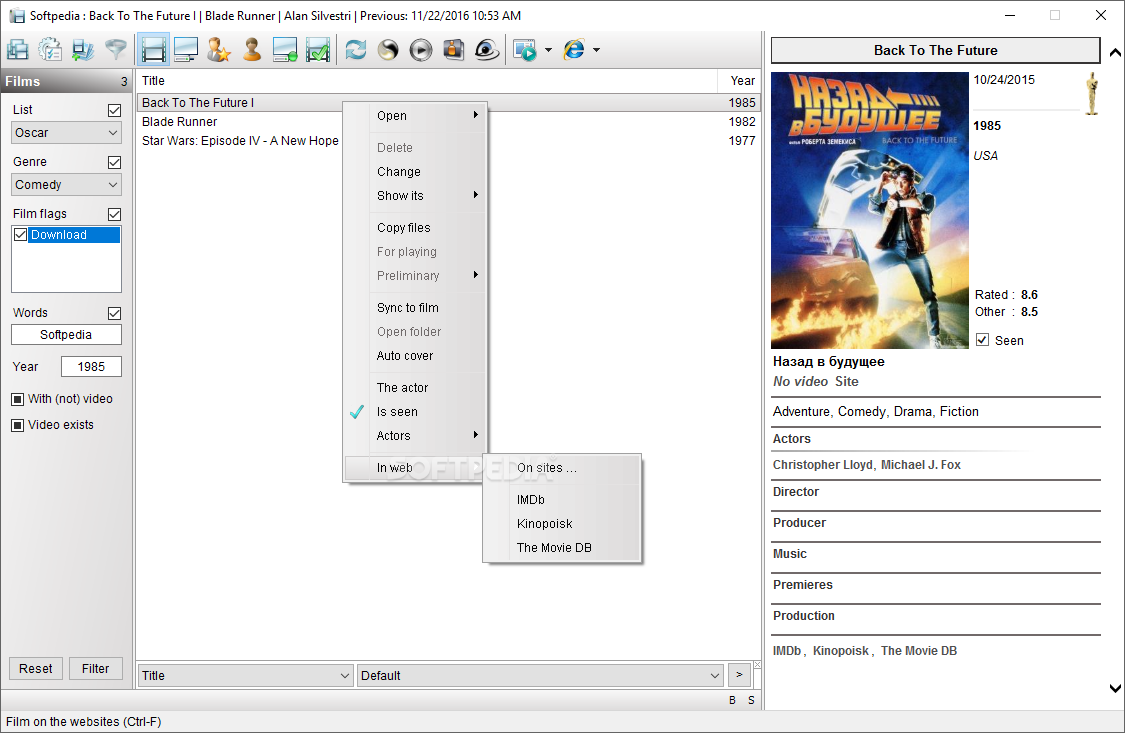Choose Kinopoisk from the In web submenu
Viewport: 1125px width, 733px height.
coord(562,524)
